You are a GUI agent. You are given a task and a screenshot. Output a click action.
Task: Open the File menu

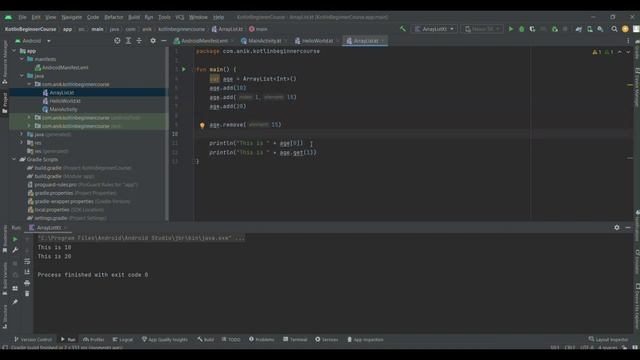[x=22, y=17]
